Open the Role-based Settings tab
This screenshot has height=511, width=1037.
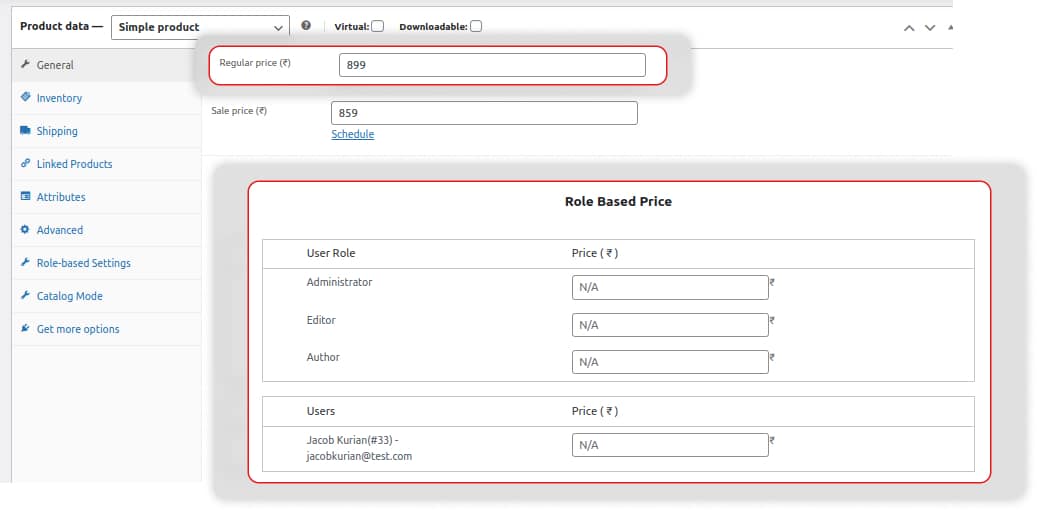[83, 263]
